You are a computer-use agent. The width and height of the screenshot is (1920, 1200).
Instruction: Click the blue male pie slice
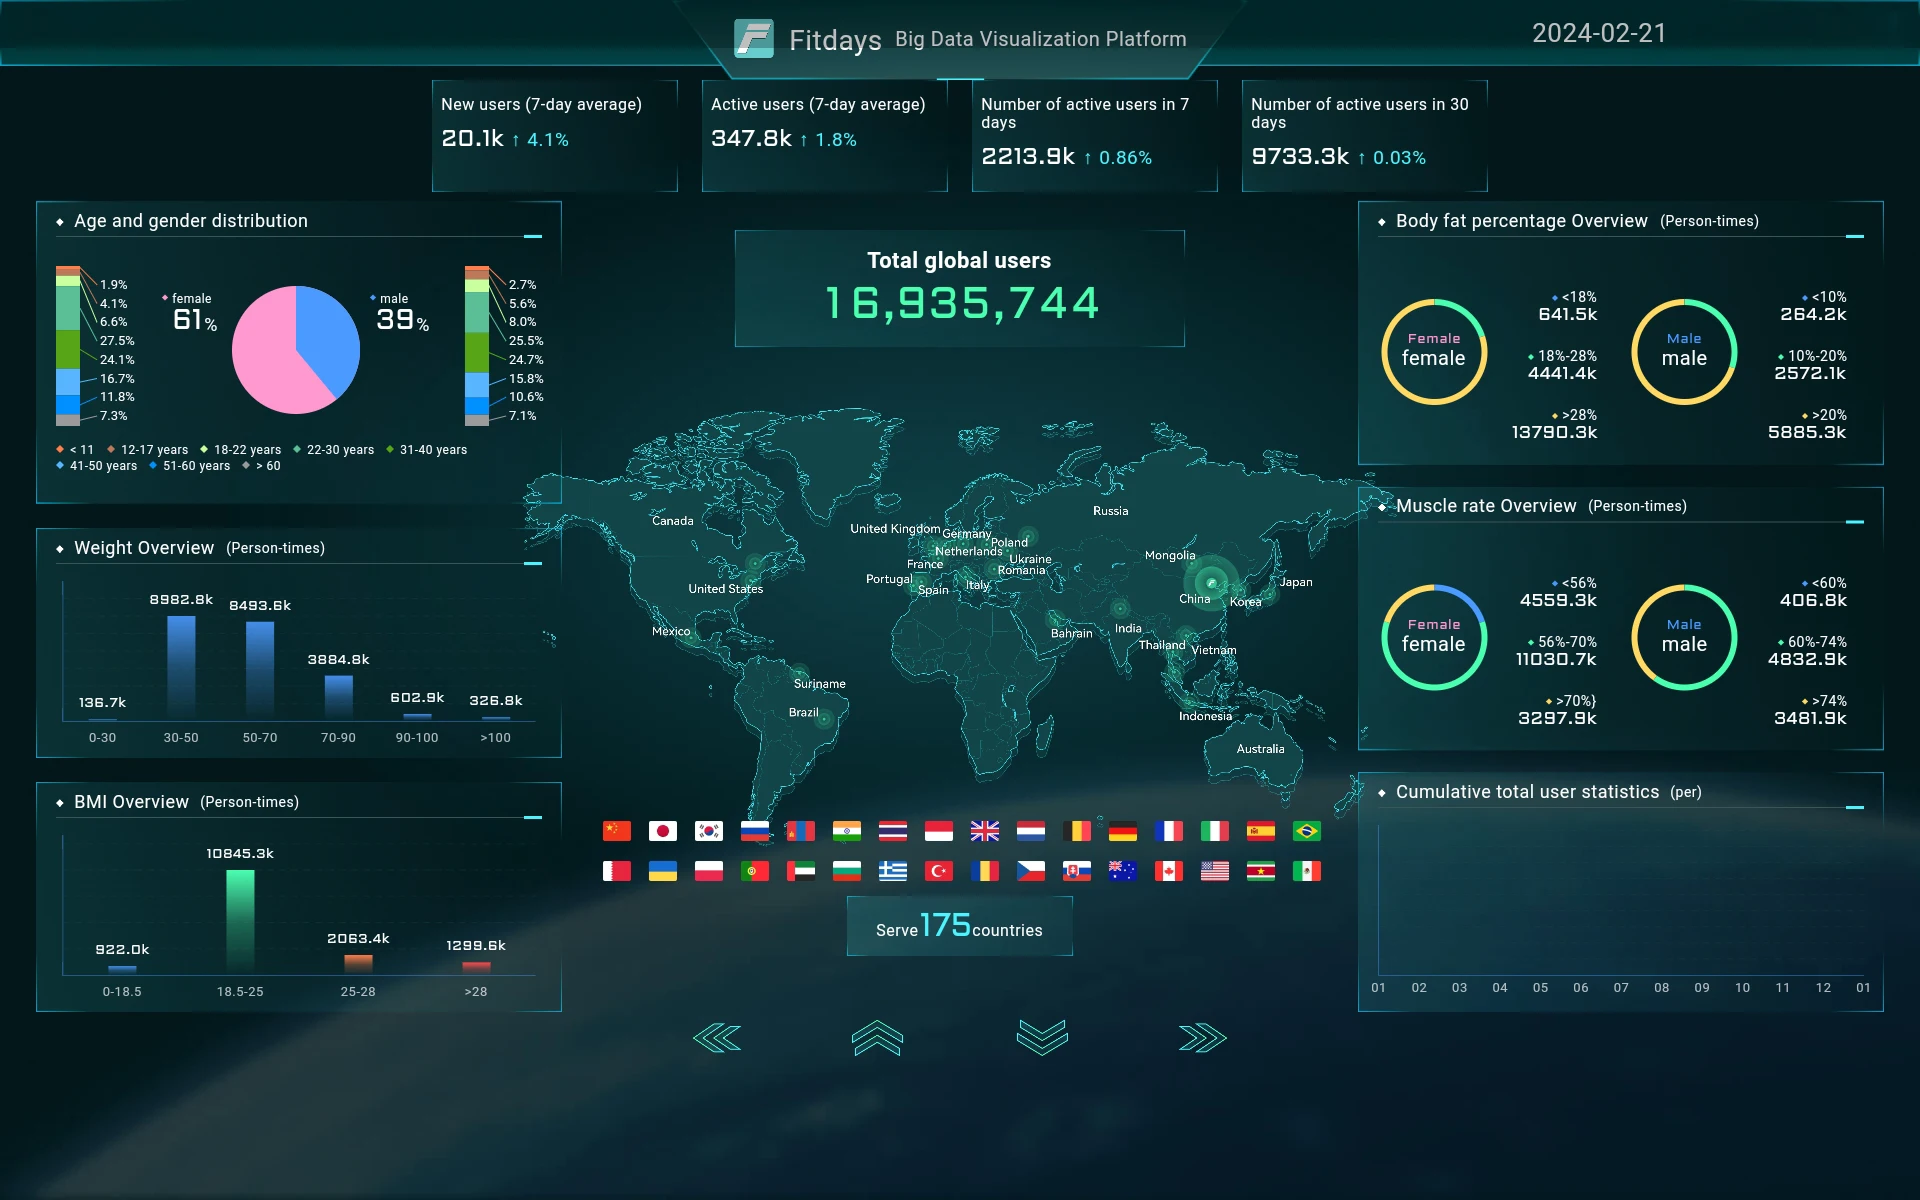coord(325,330)
